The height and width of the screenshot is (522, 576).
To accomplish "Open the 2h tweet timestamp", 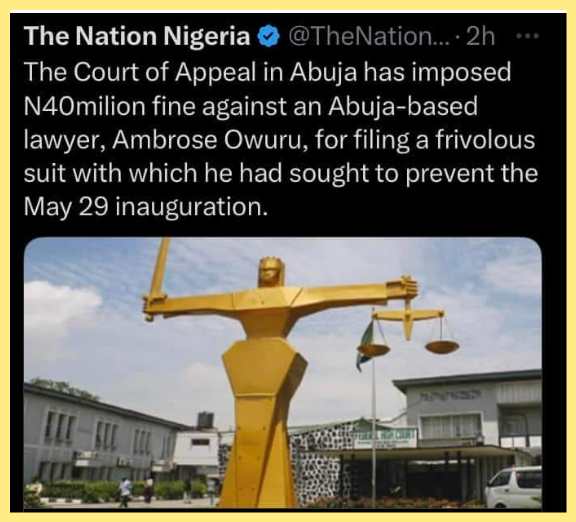I will tap(480, 36).
